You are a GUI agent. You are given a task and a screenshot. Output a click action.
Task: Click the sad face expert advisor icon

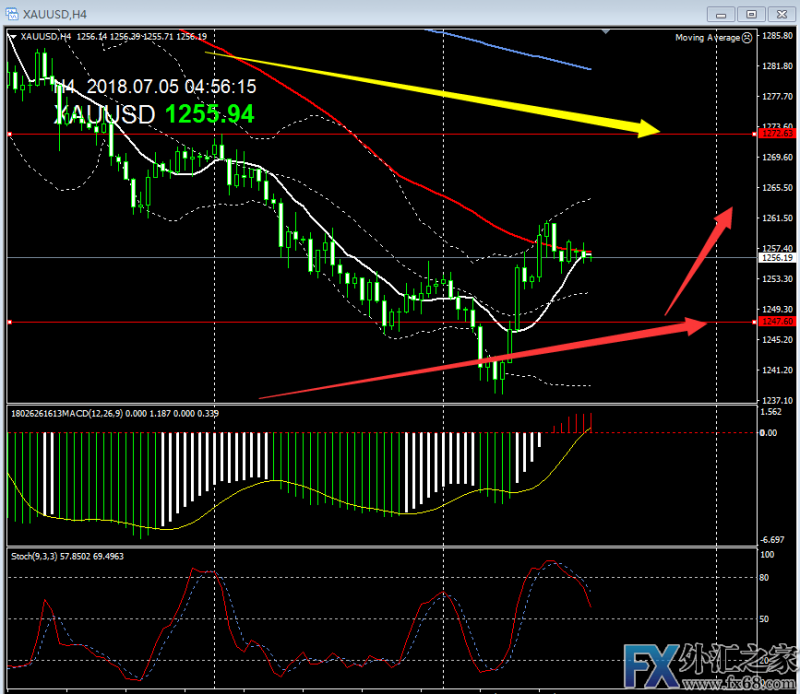tap(747, 37)
